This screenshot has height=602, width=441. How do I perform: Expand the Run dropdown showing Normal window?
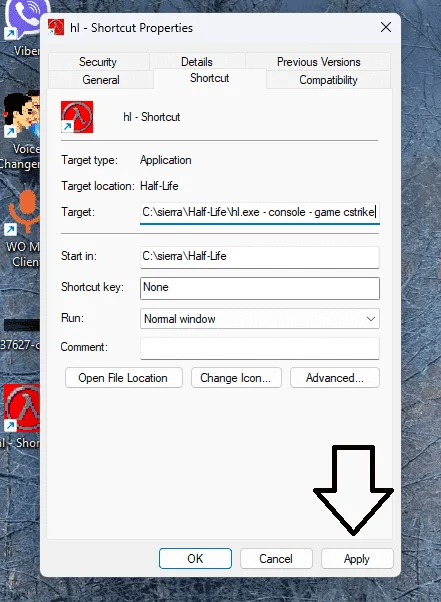(260, 319)
